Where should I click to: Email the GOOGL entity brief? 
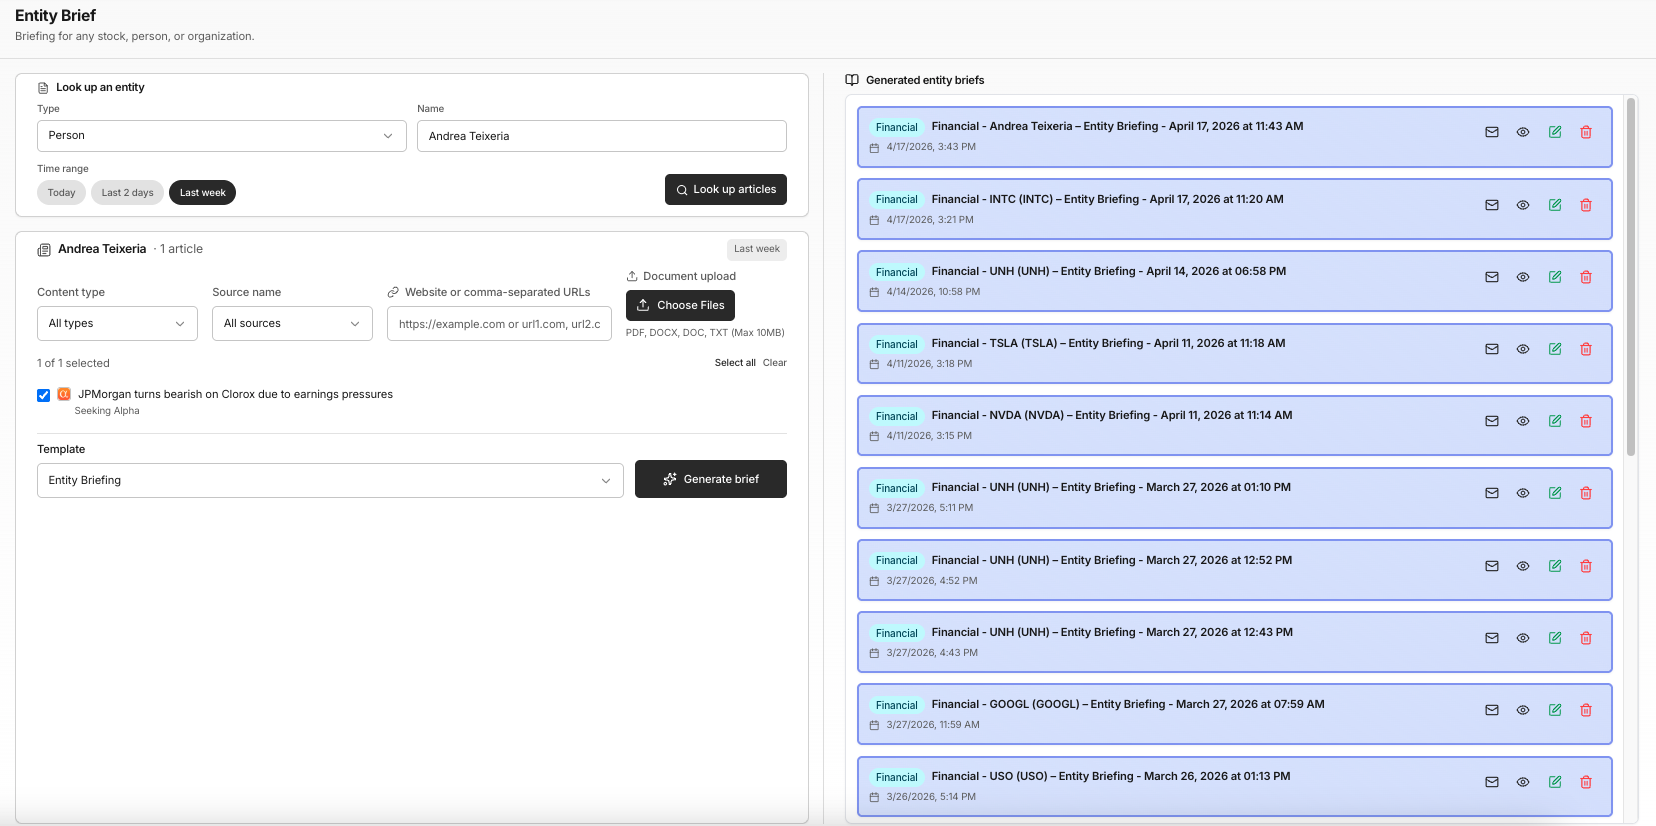coord(1492,710)
